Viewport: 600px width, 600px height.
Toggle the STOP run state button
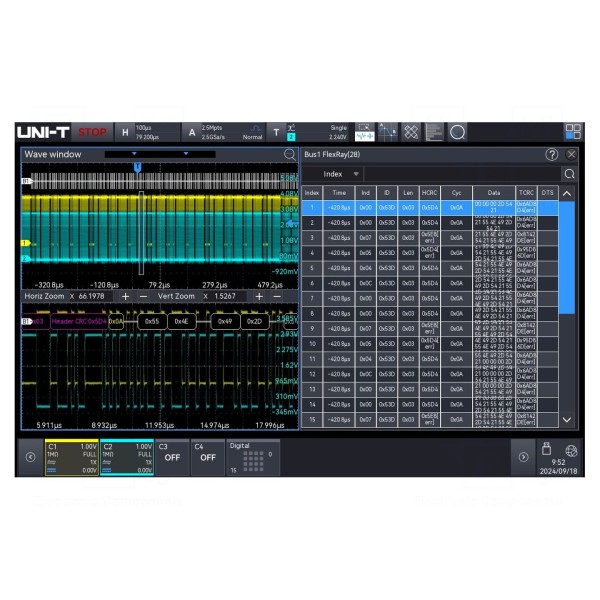pos(92,132)
